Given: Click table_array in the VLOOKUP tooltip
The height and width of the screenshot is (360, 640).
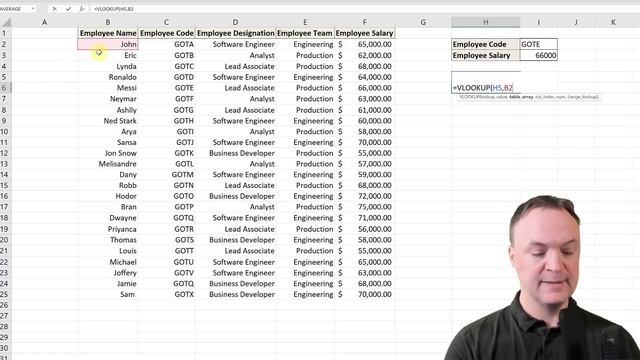Looking at the screenshot, I should [521, 97].
